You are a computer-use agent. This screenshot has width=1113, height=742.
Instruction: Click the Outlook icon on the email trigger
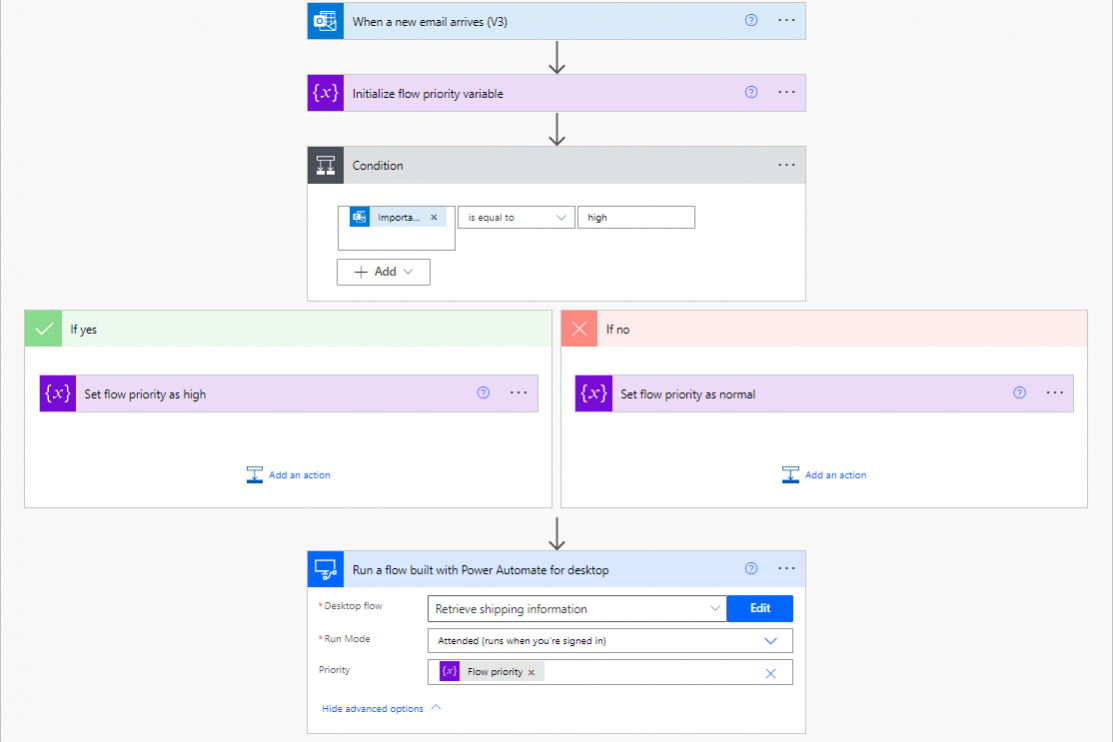[x=325, y=21]
